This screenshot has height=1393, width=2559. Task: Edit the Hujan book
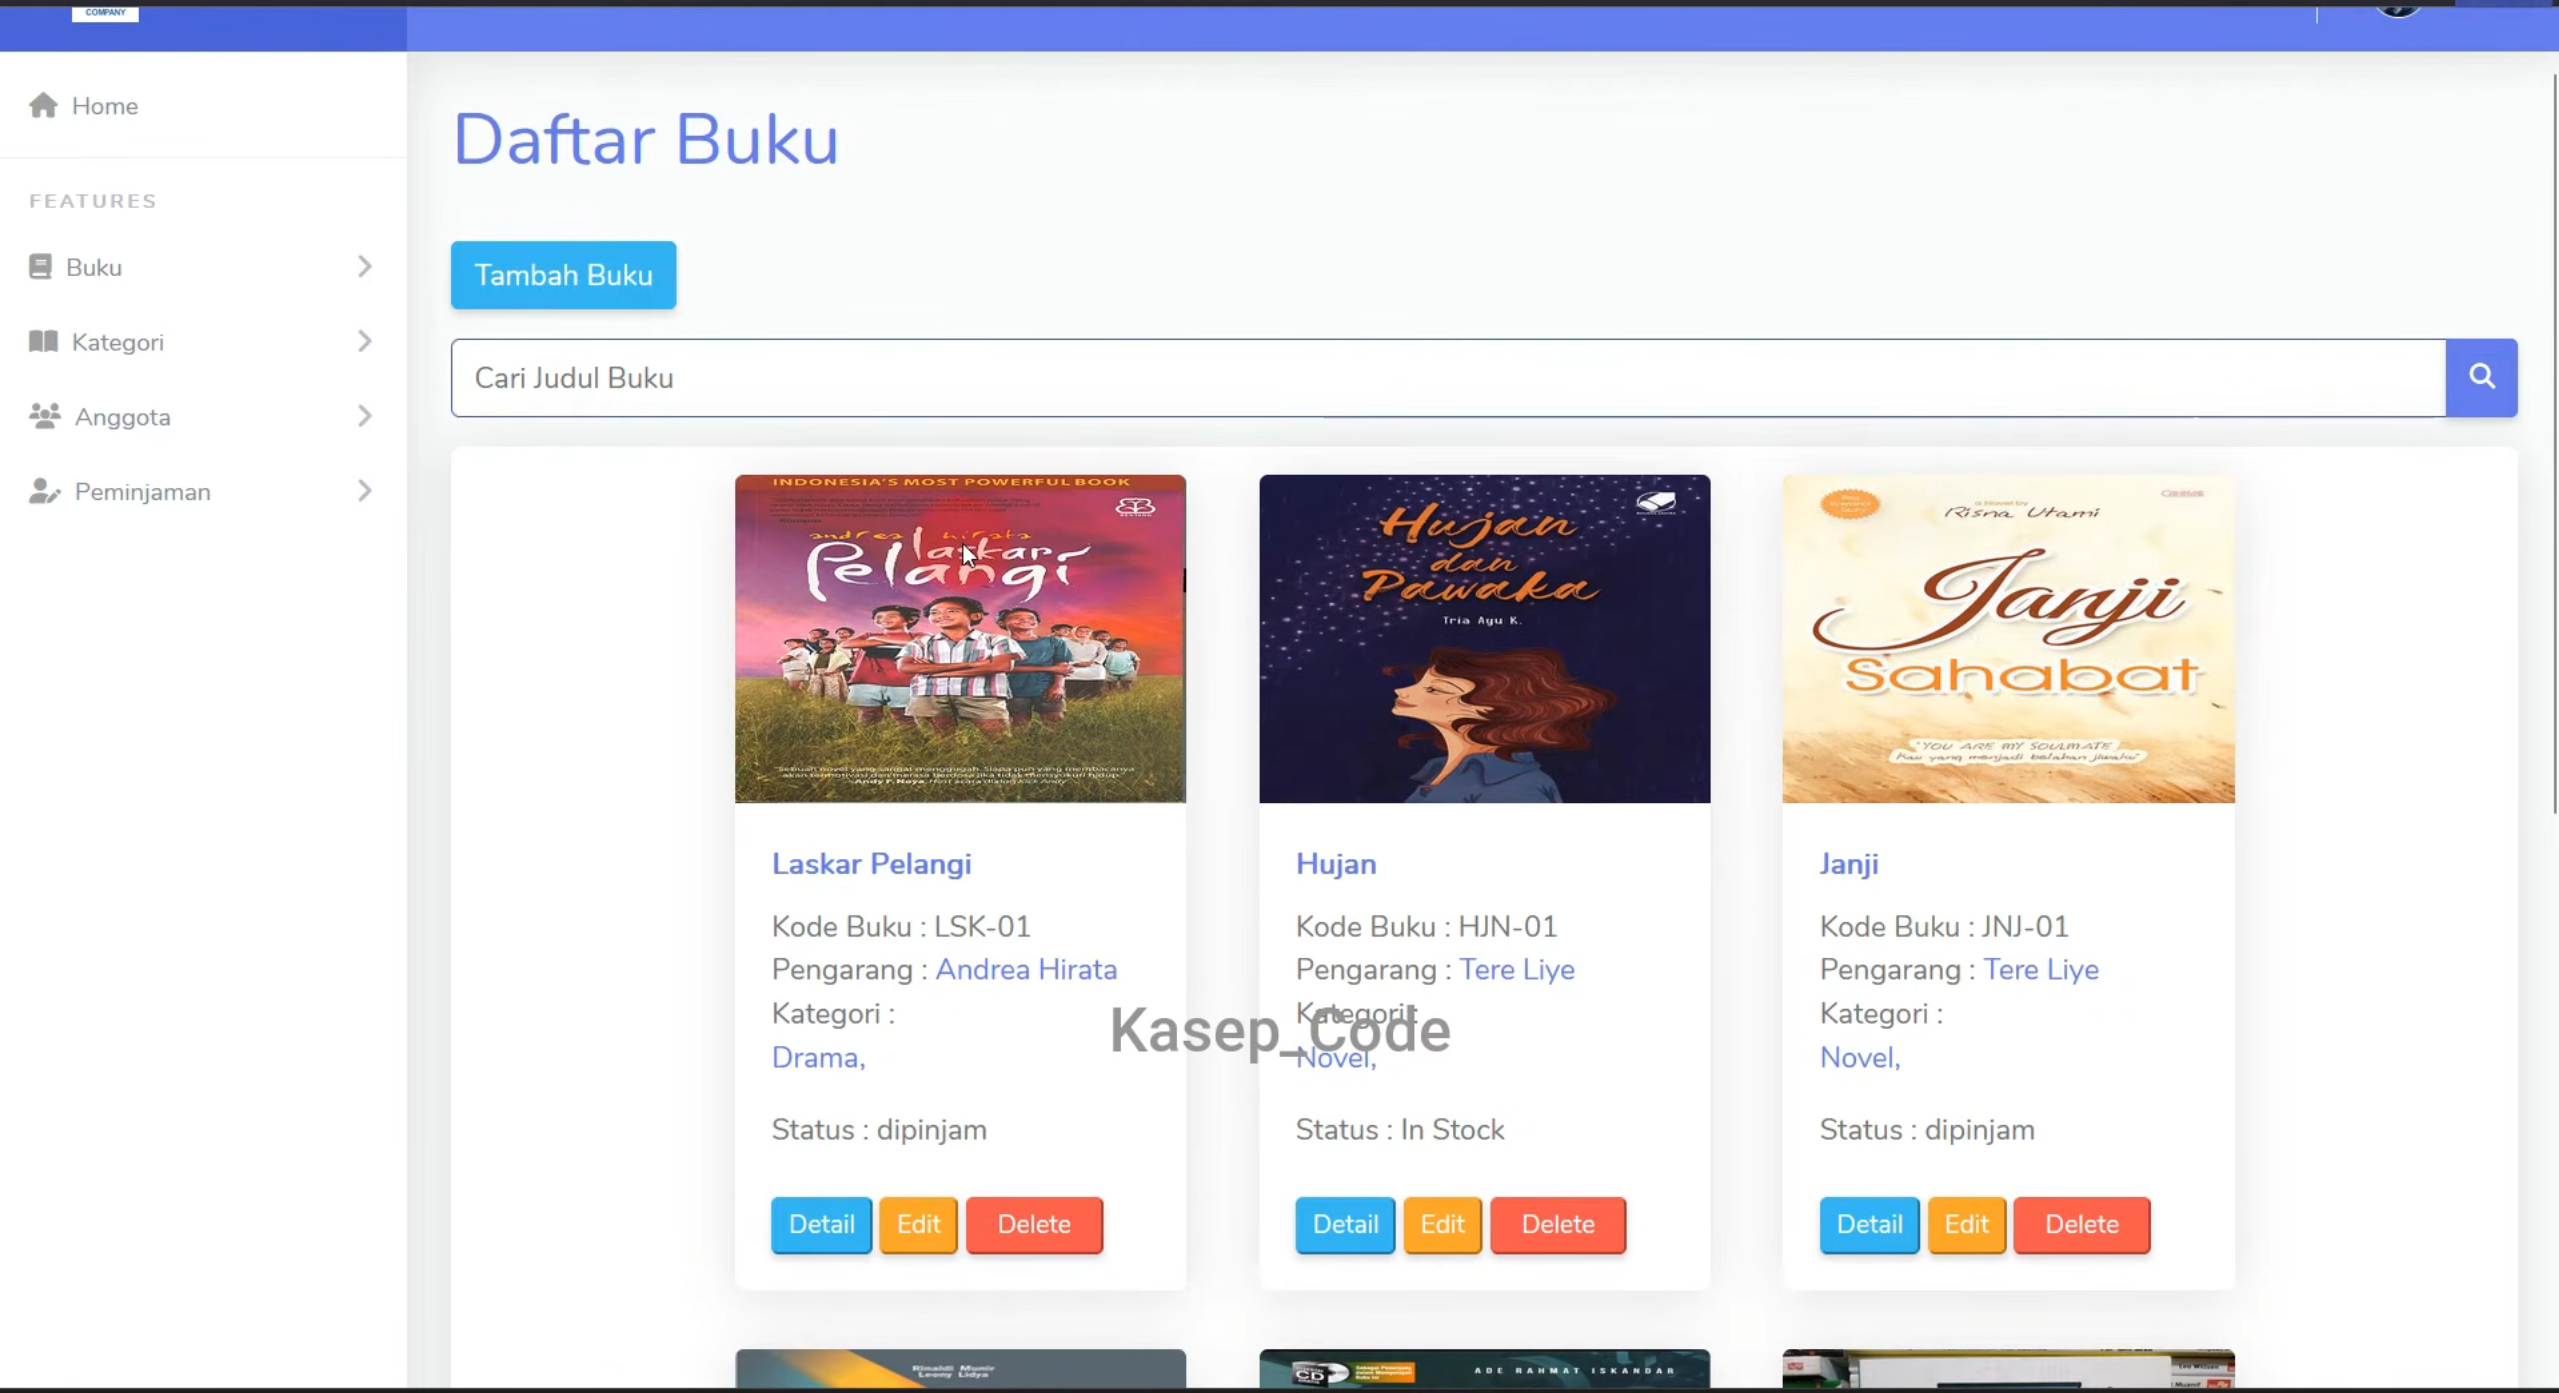coord(1442,1224)
